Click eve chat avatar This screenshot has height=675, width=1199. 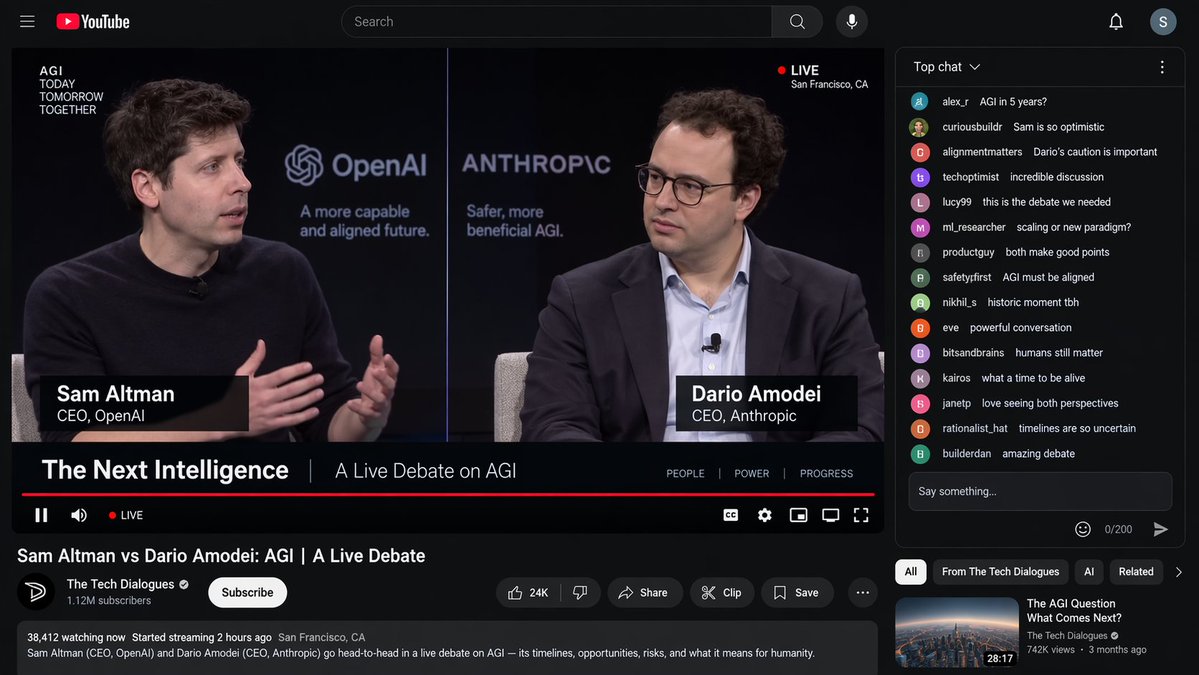(919, 328)
